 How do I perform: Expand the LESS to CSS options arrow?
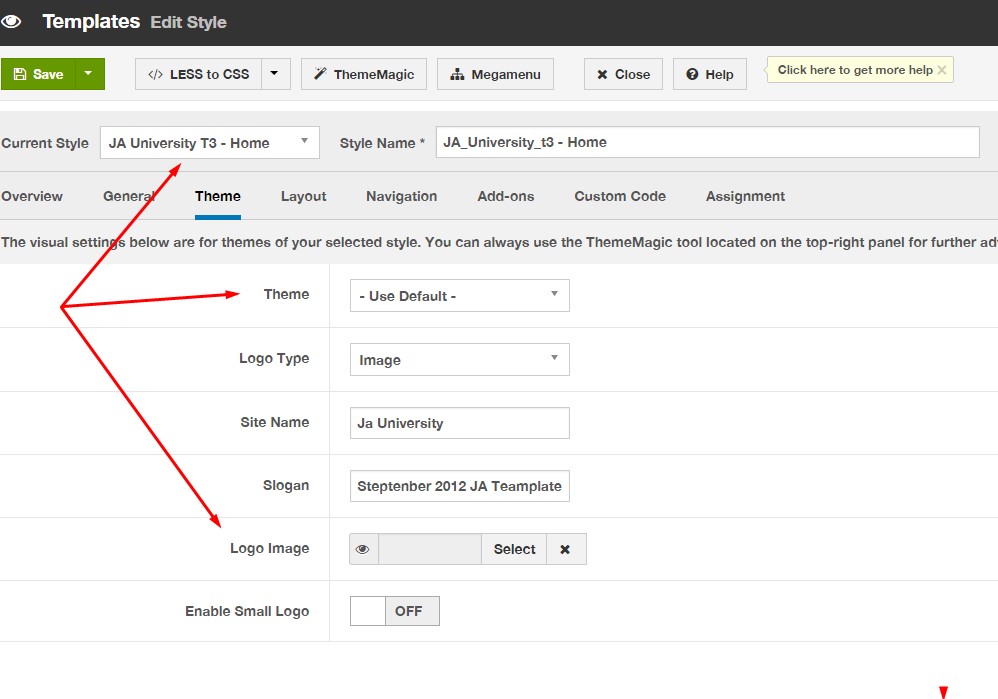276,74
